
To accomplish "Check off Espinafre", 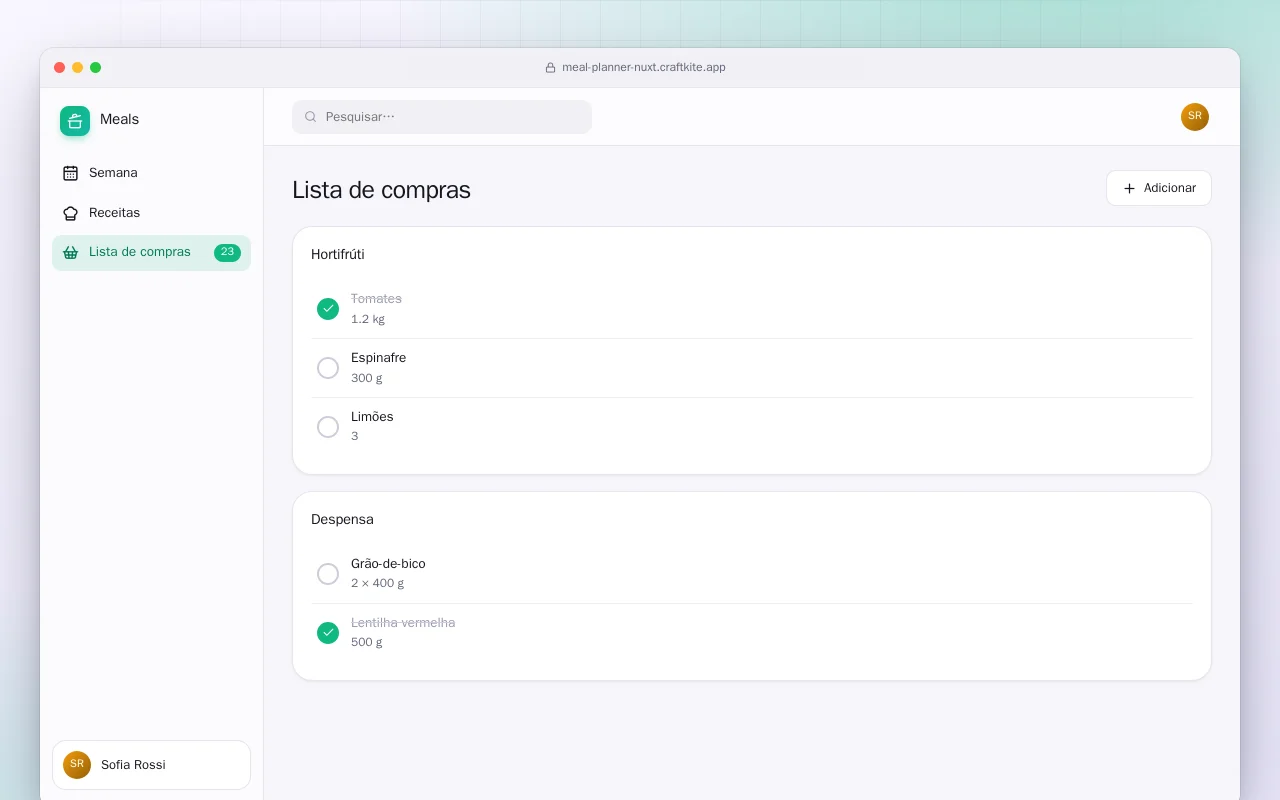I will [x=328, y=368].
